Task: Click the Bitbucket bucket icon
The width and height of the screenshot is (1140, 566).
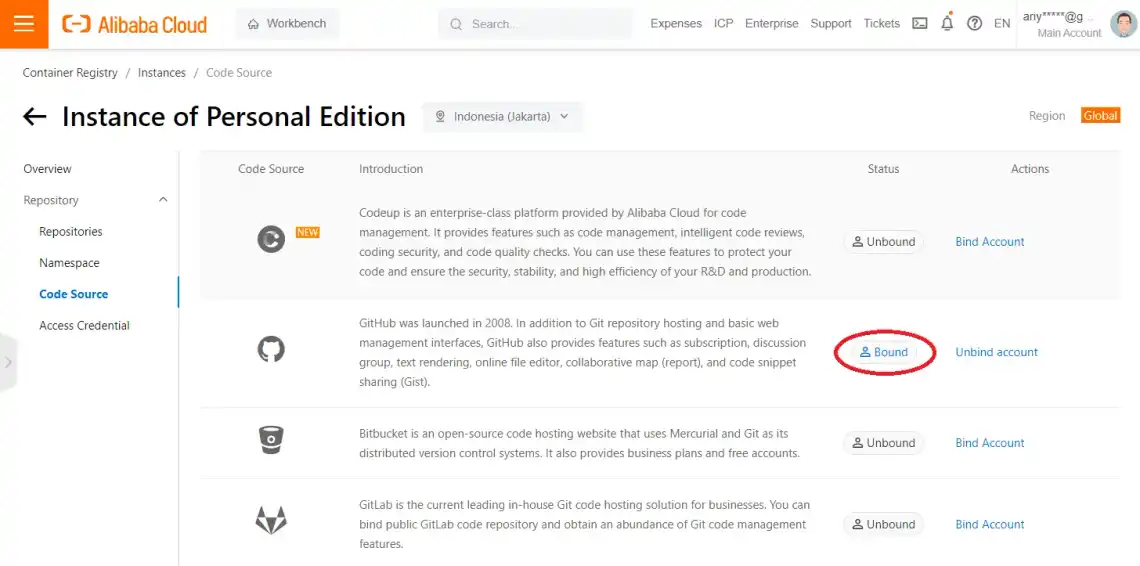Action: point(271,440)
